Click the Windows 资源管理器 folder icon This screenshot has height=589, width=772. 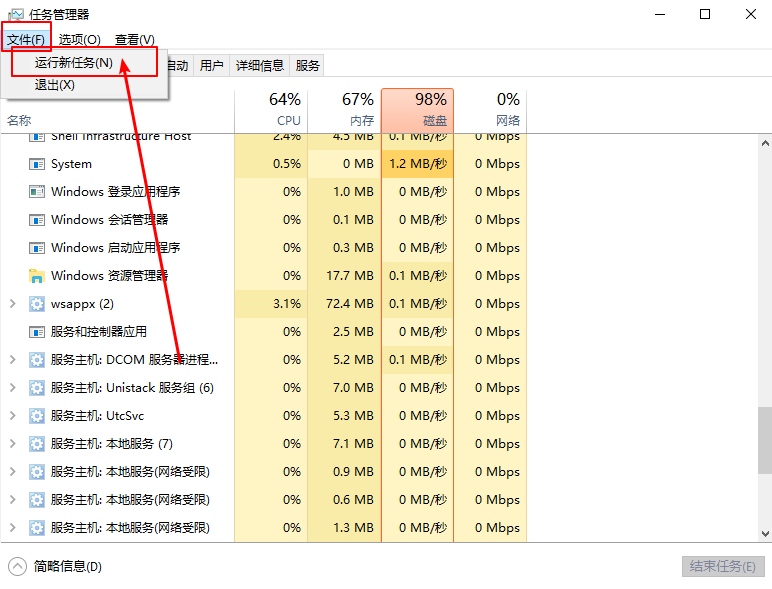[x=37, y=276]
